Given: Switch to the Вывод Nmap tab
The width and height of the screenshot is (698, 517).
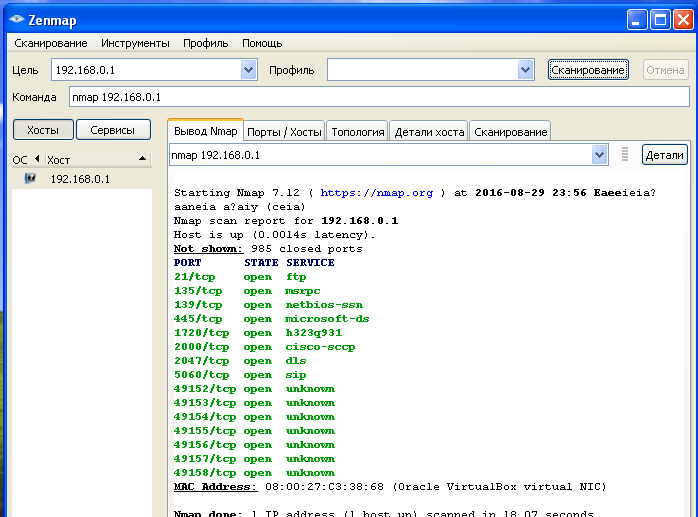Looking at the screenshot, I should pyautogui.click(x=205, y=131).
